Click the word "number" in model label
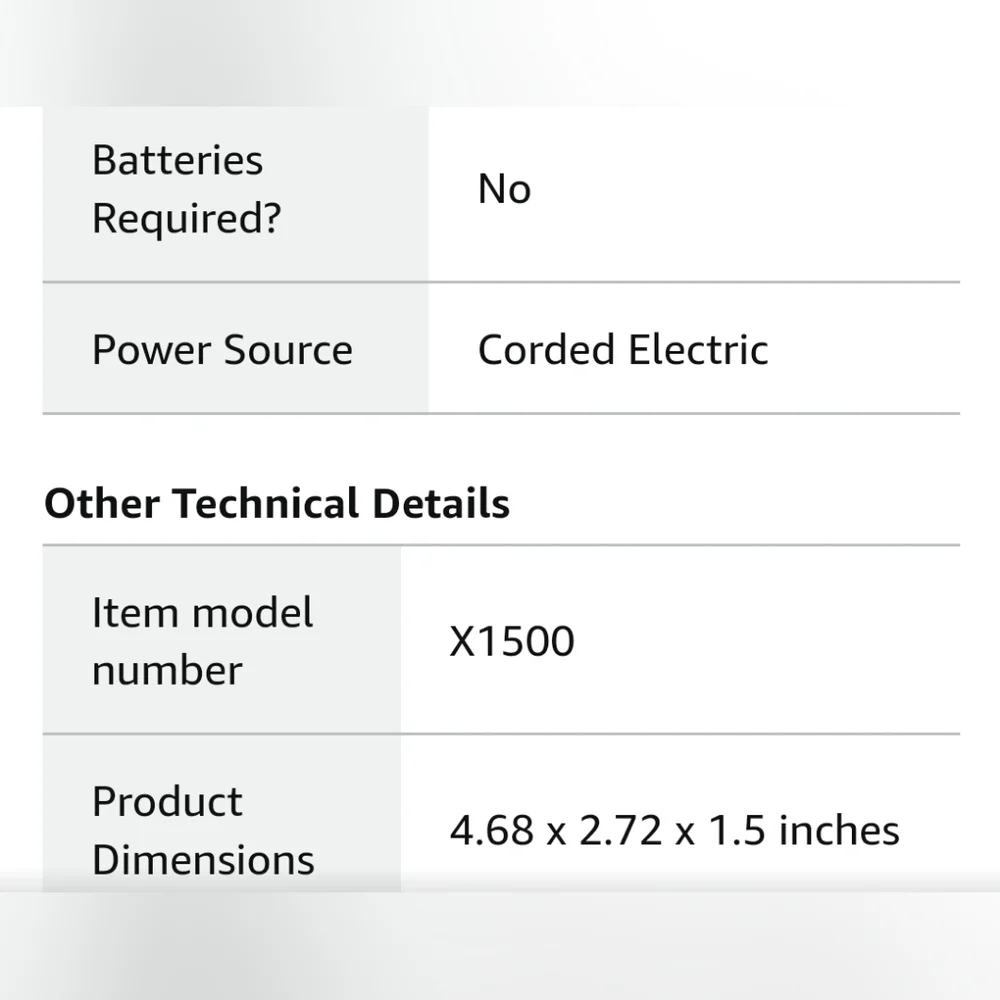 [x=167, y=672]
